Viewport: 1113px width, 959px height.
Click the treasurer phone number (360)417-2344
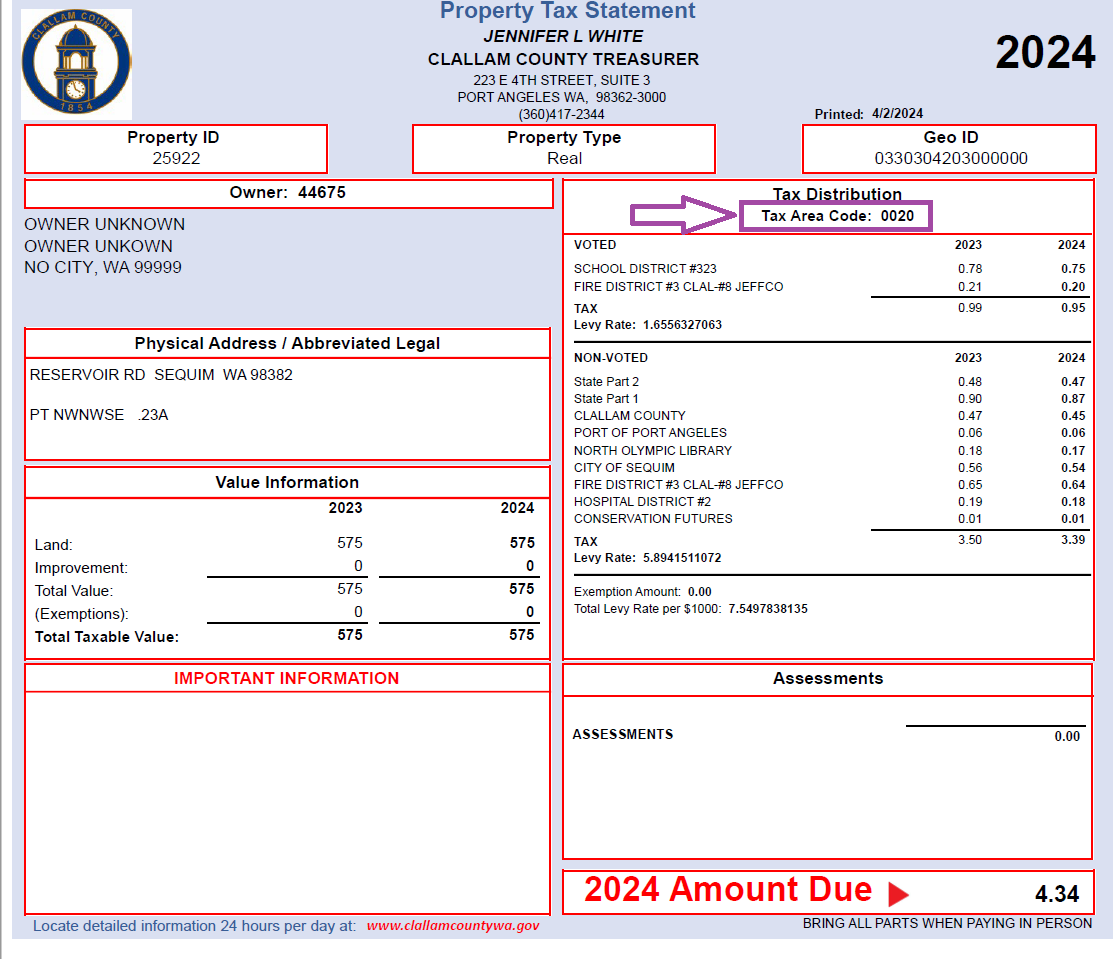coord(561,115)
